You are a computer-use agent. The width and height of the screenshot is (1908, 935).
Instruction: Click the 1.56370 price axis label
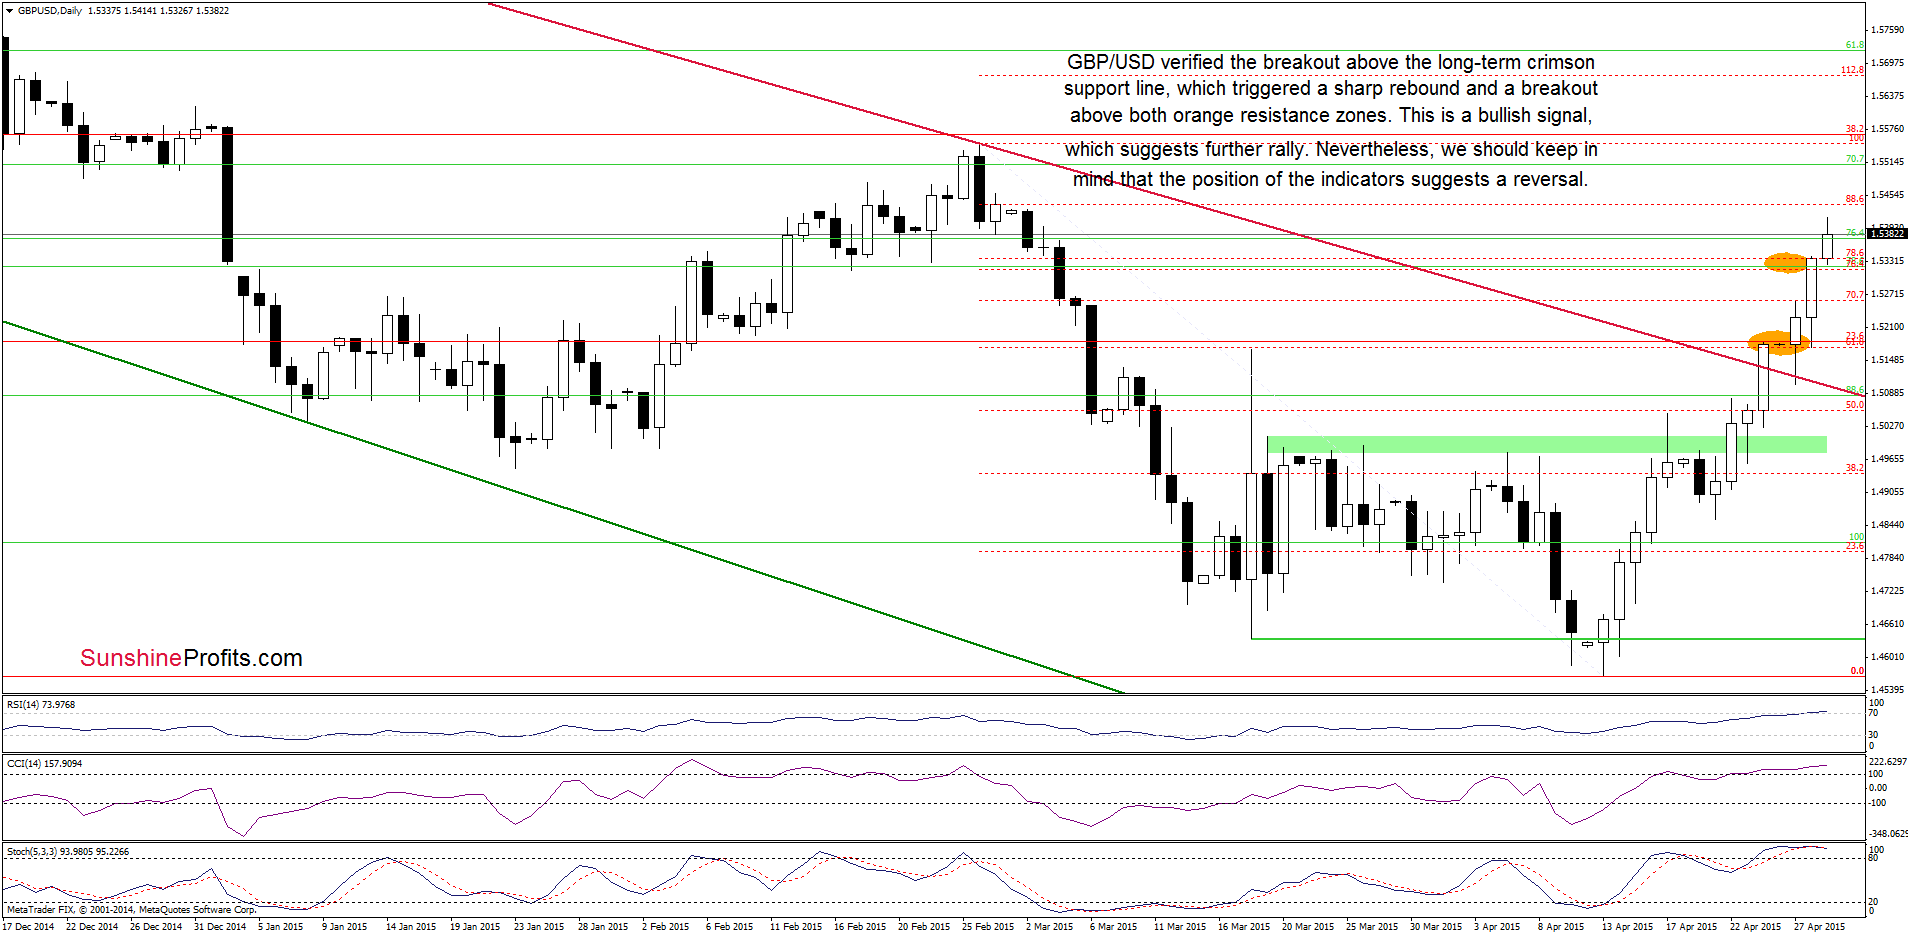coord(1887,96)
